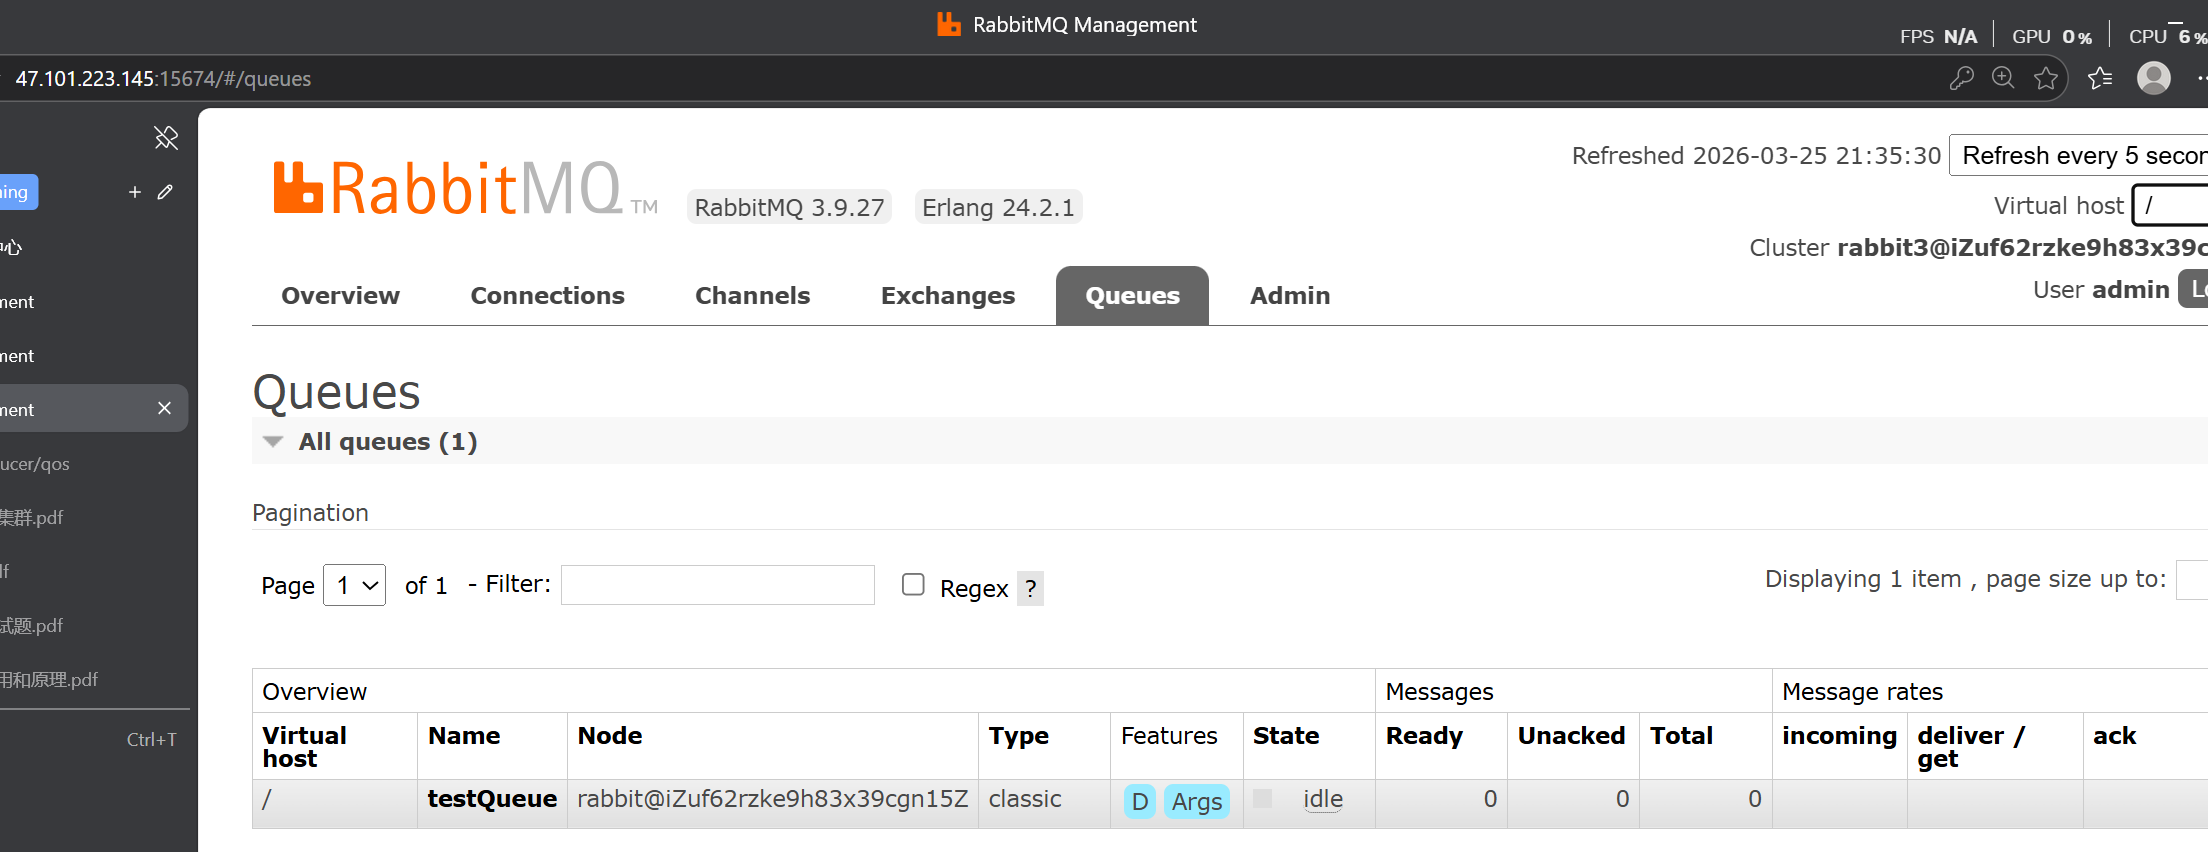
Task: Click the RabbitMQ logo
Action: click(465, 189)
